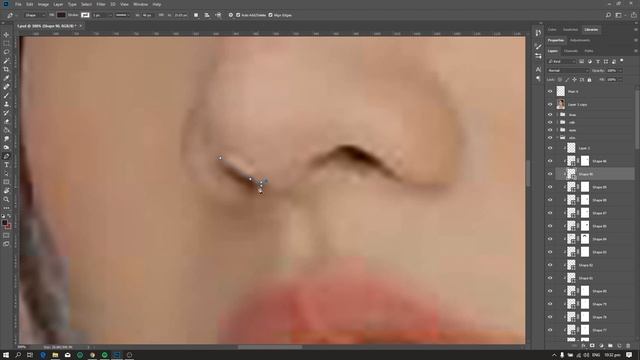Add layer mask icon
The width and height of the screenshot is (640, 360).
click(x=592, y=346)
